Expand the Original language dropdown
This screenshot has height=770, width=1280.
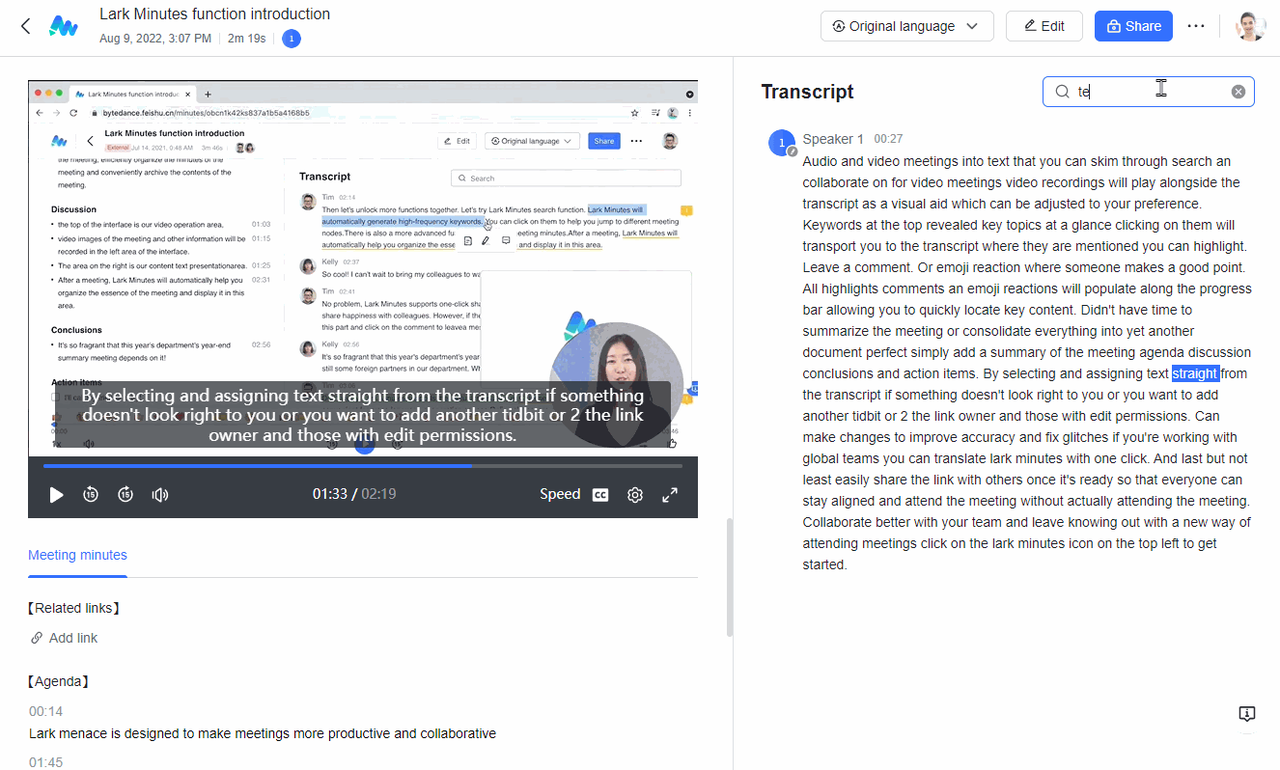(906, 26)
